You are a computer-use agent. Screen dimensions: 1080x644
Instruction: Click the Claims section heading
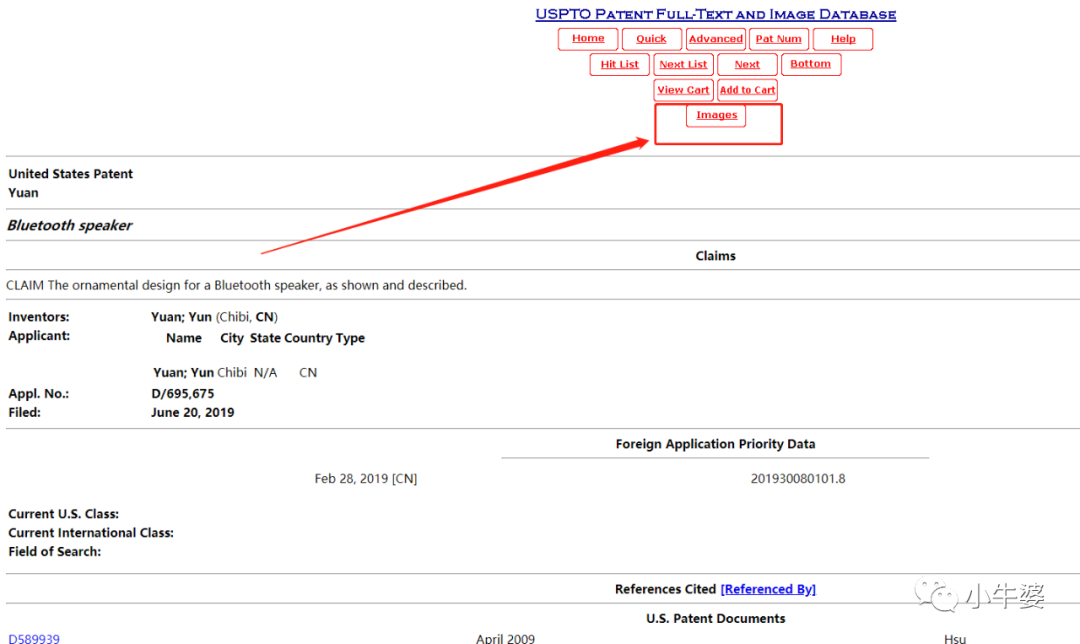point(715,256)
